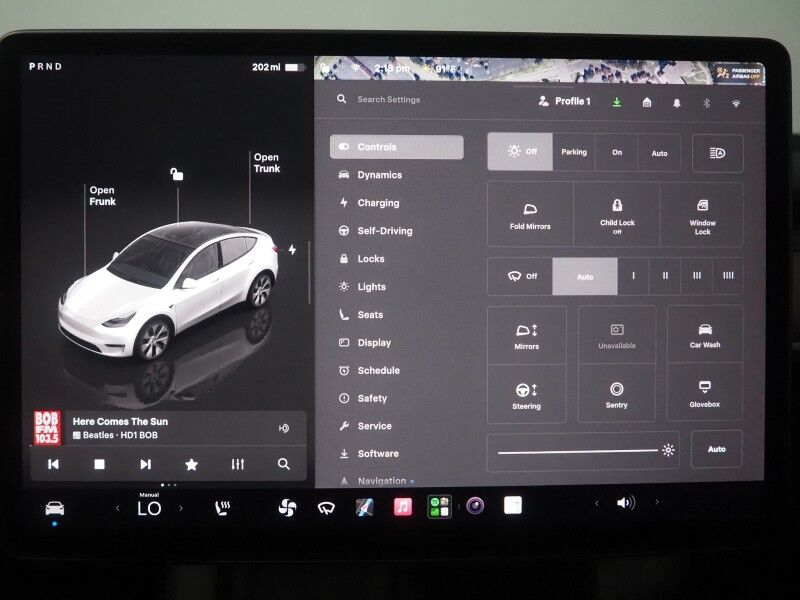Open the car controls icon in dock
Image resolution: width=800 pixels, height=600 pixels.
(55, 508)
